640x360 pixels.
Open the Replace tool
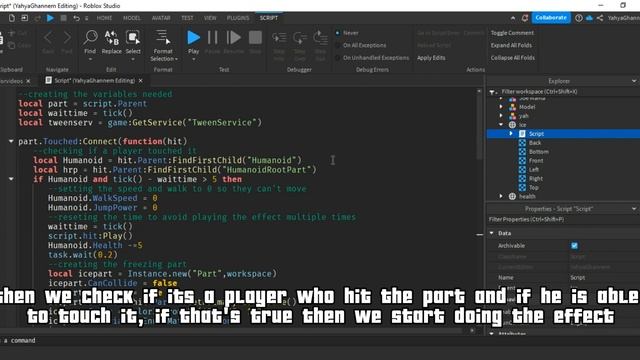click(x=111, y=42)
